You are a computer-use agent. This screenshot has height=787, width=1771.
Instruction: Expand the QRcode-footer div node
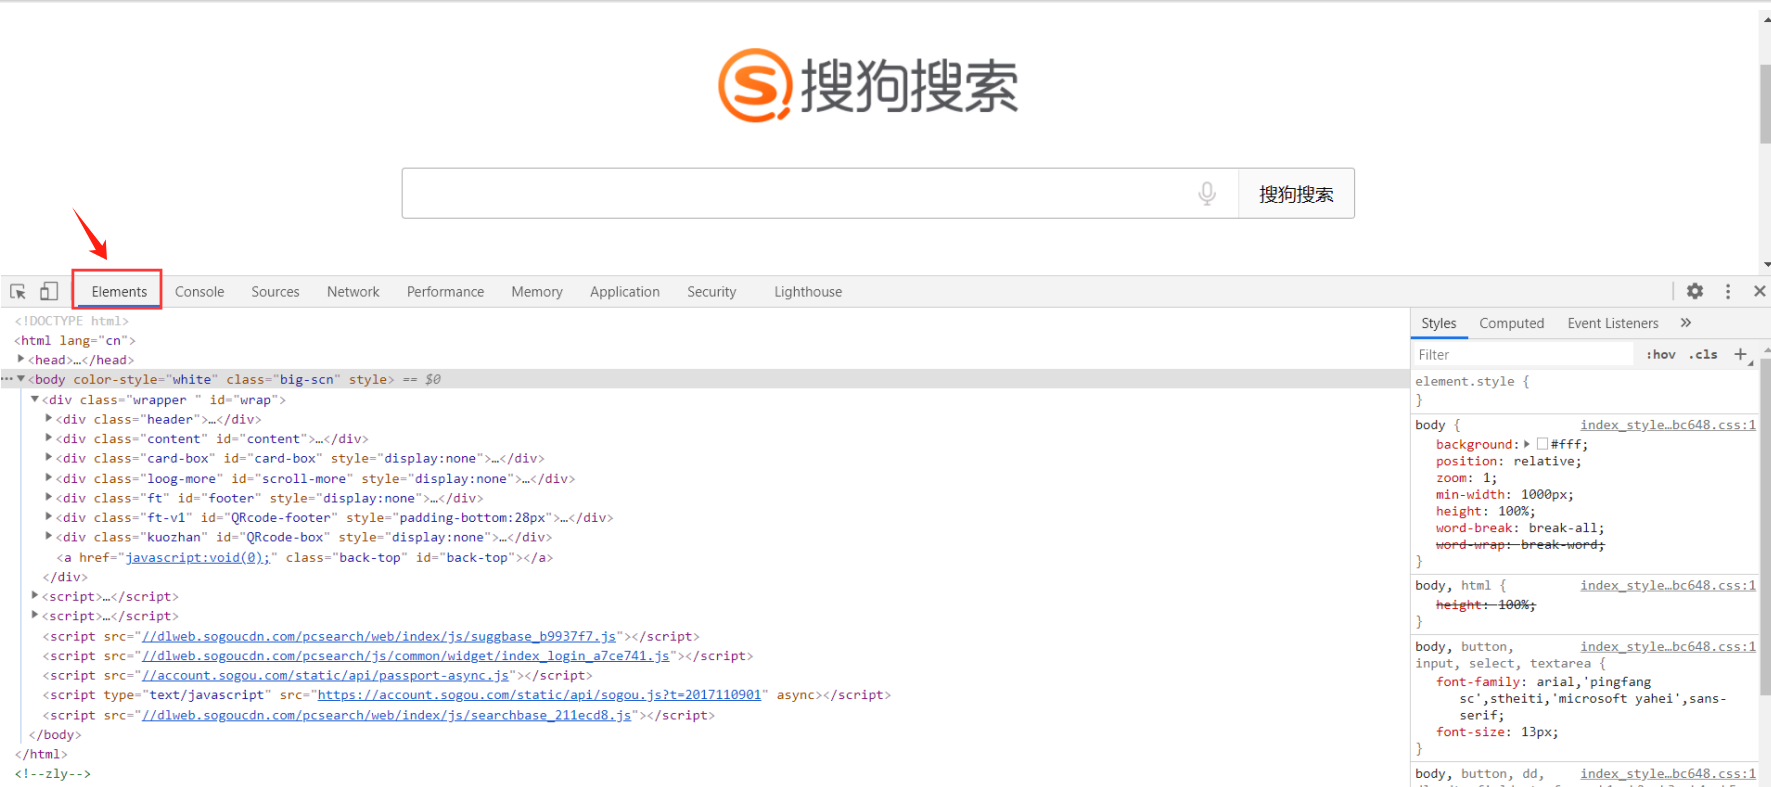49,517
